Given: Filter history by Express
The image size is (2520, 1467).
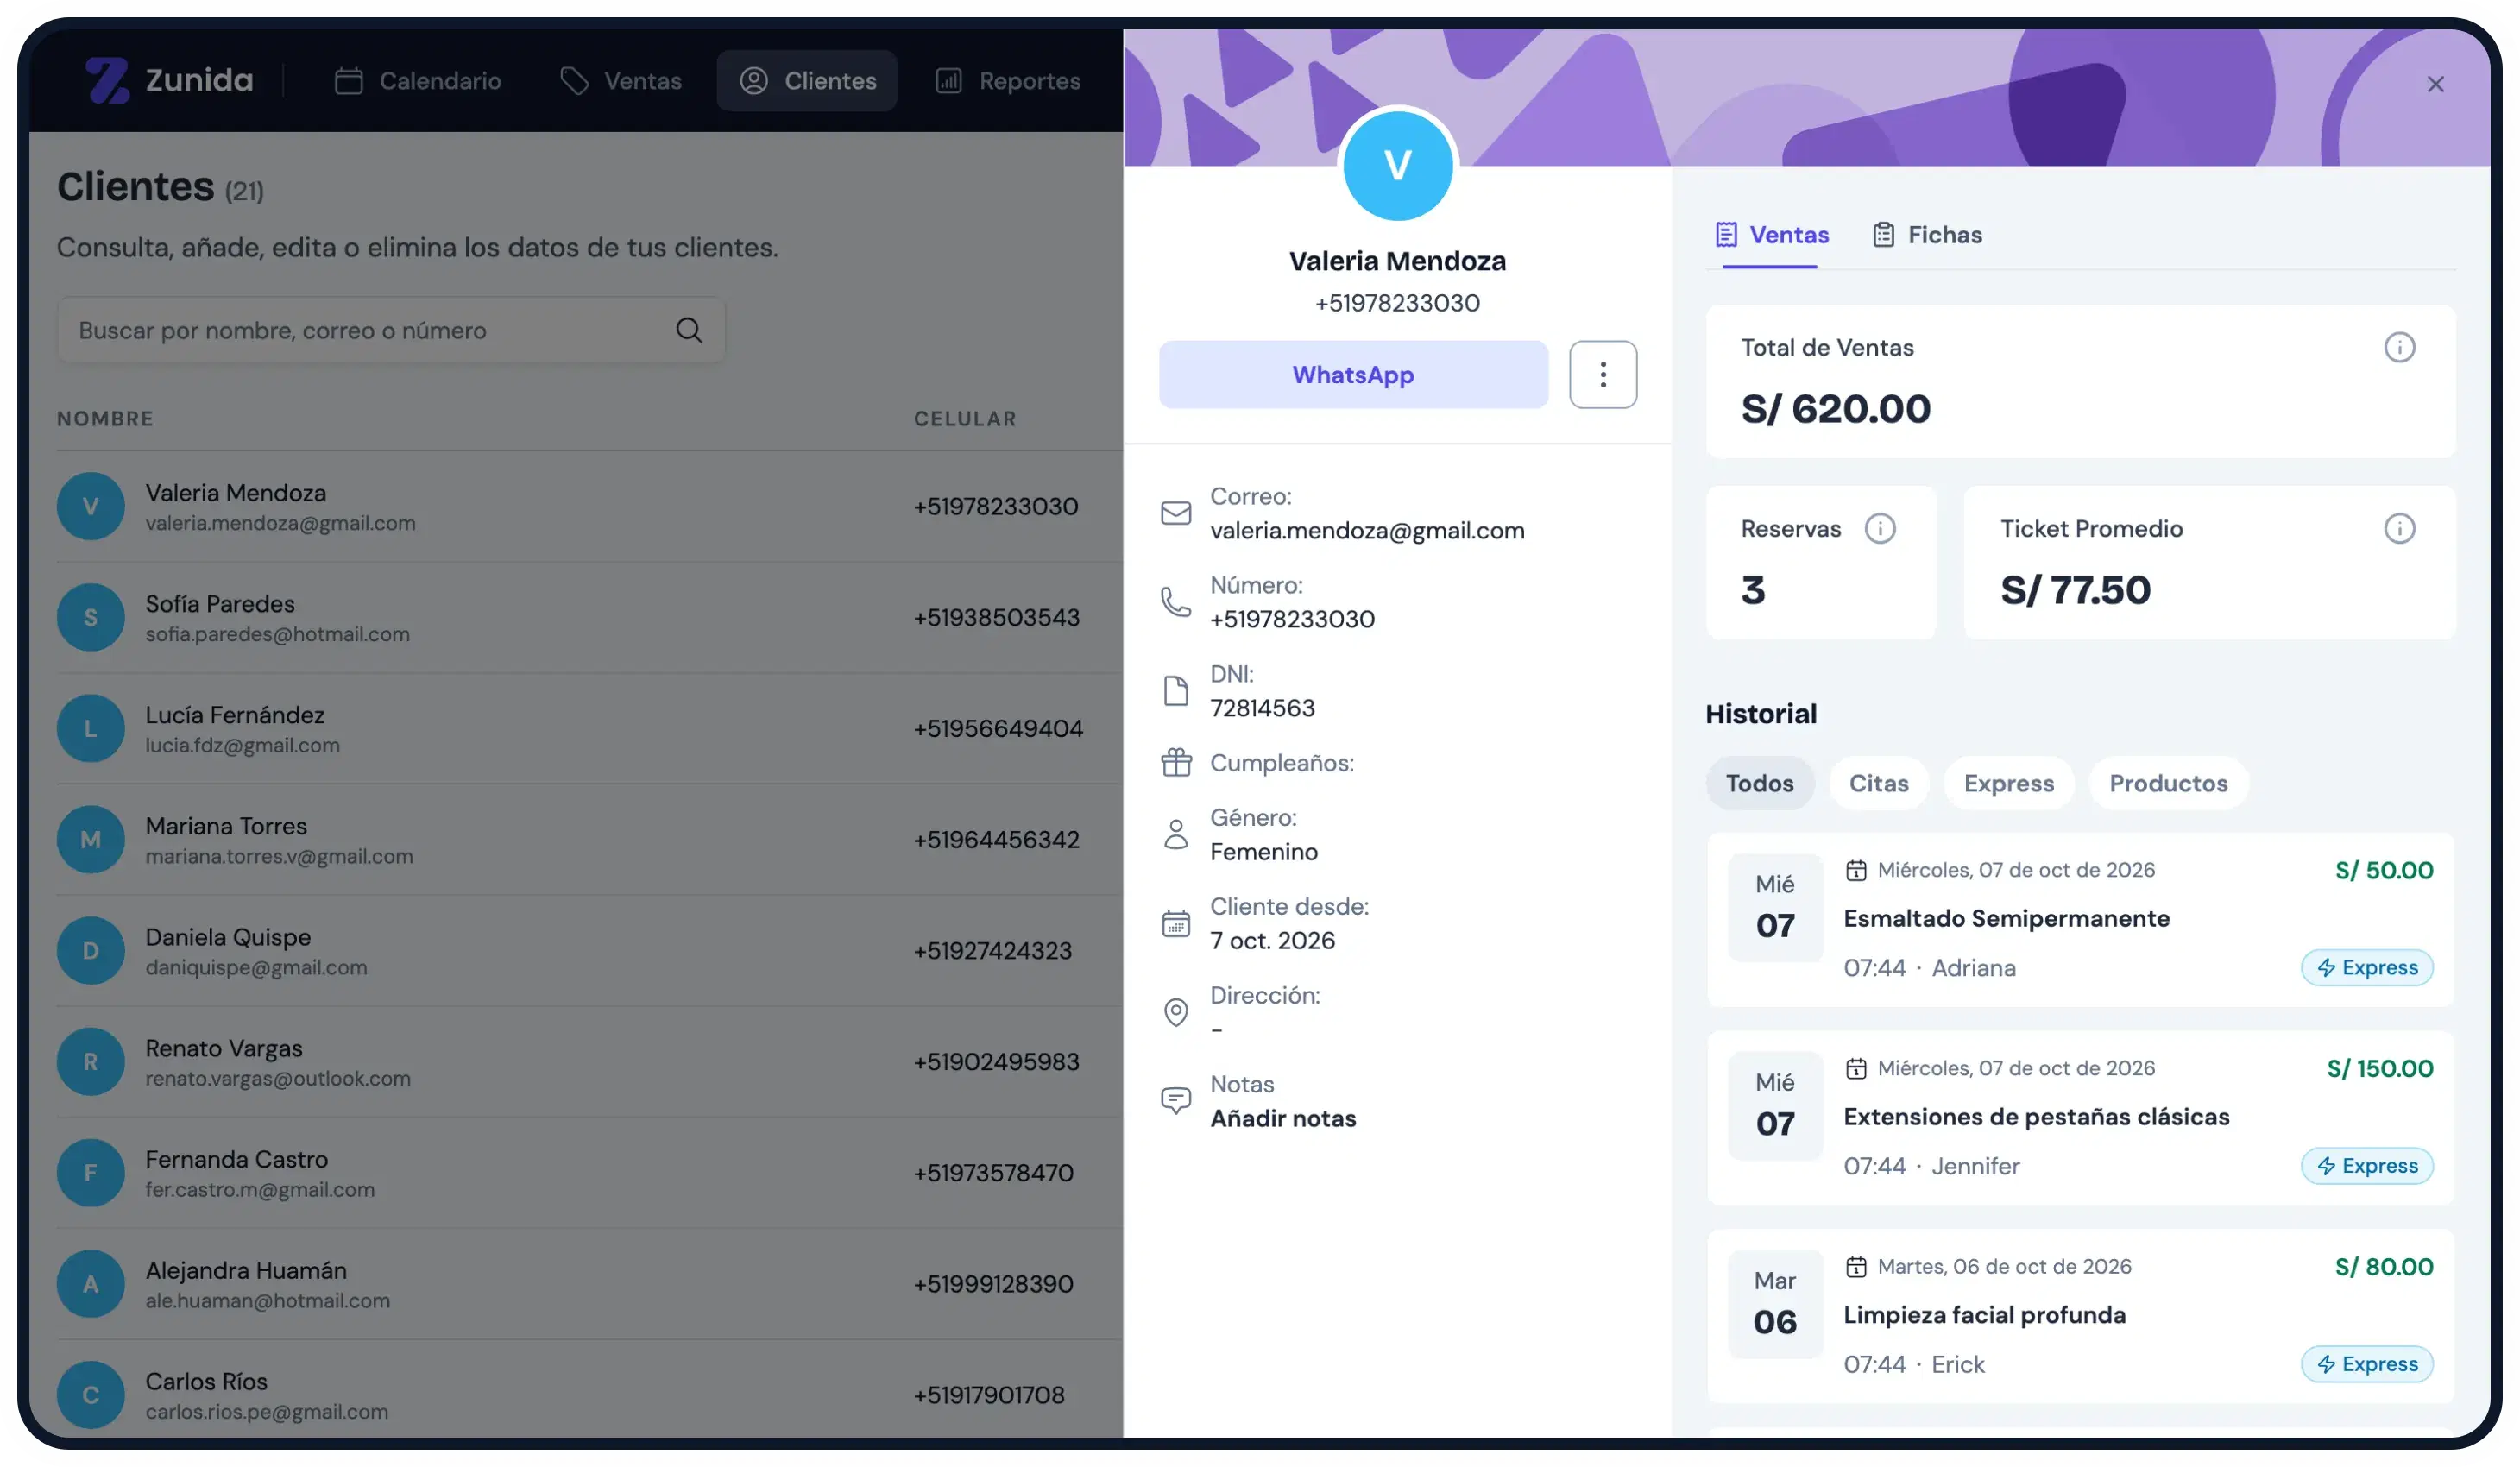Looking at the screenshot, I should [x=2008, y=783].
